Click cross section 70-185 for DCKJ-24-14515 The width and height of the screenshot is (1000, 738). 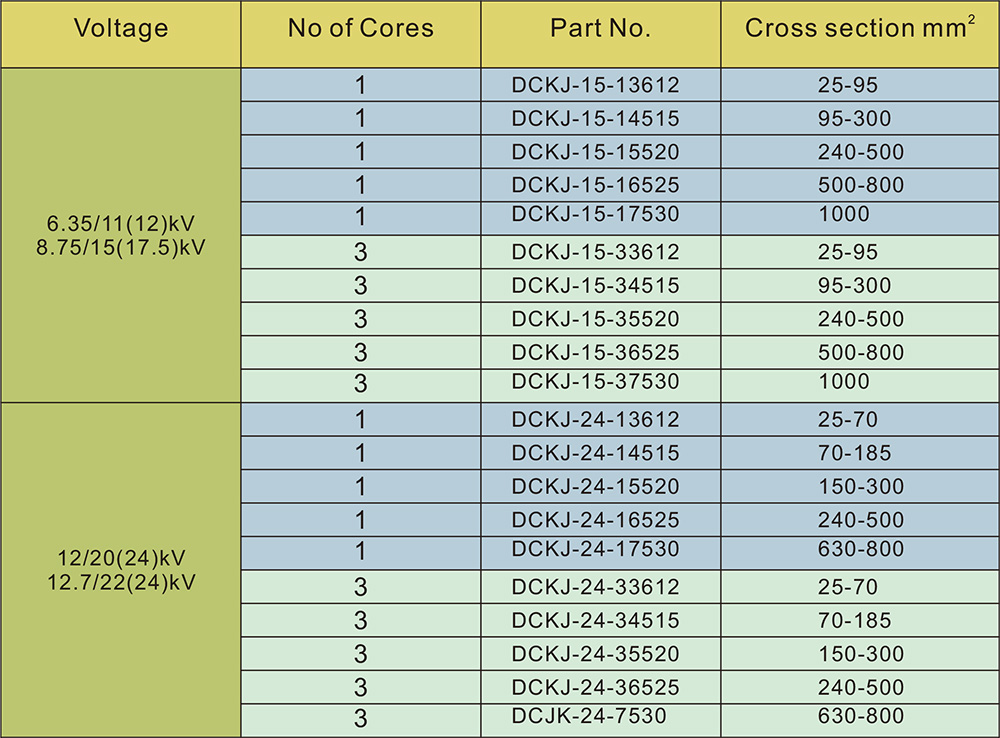[x=854, y=453]
